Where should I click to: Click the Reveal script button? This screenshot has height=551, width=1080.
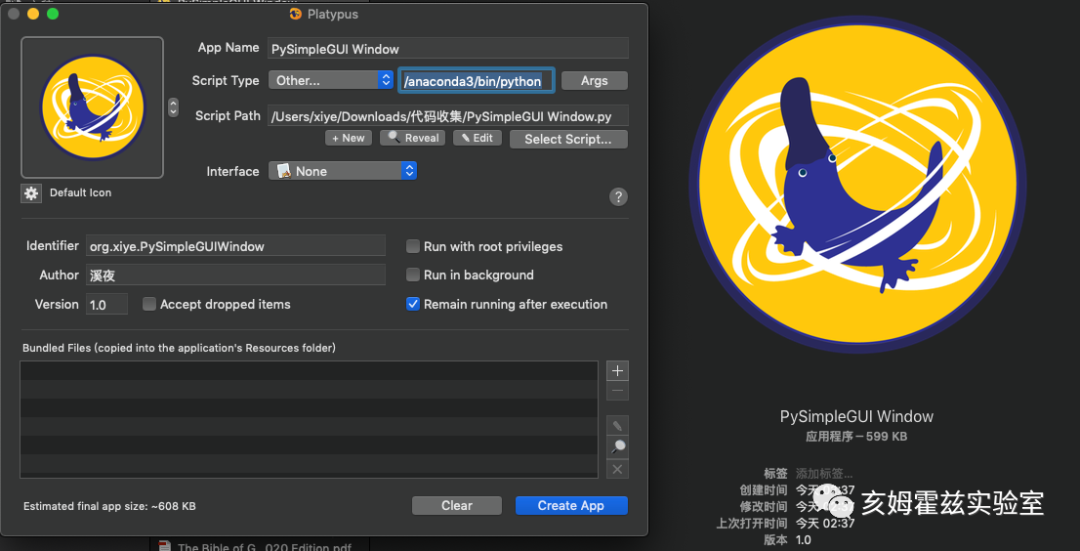[x=413, y=138]
